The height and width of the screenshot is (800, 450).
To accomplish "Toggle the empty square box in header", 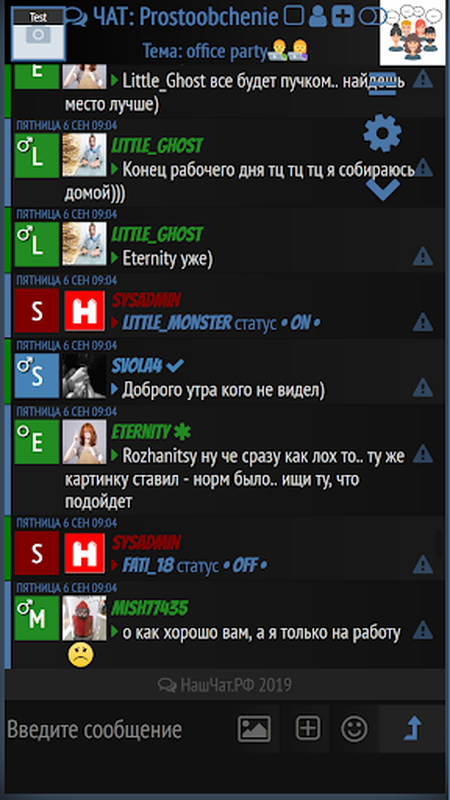I will tap(293, 16).
